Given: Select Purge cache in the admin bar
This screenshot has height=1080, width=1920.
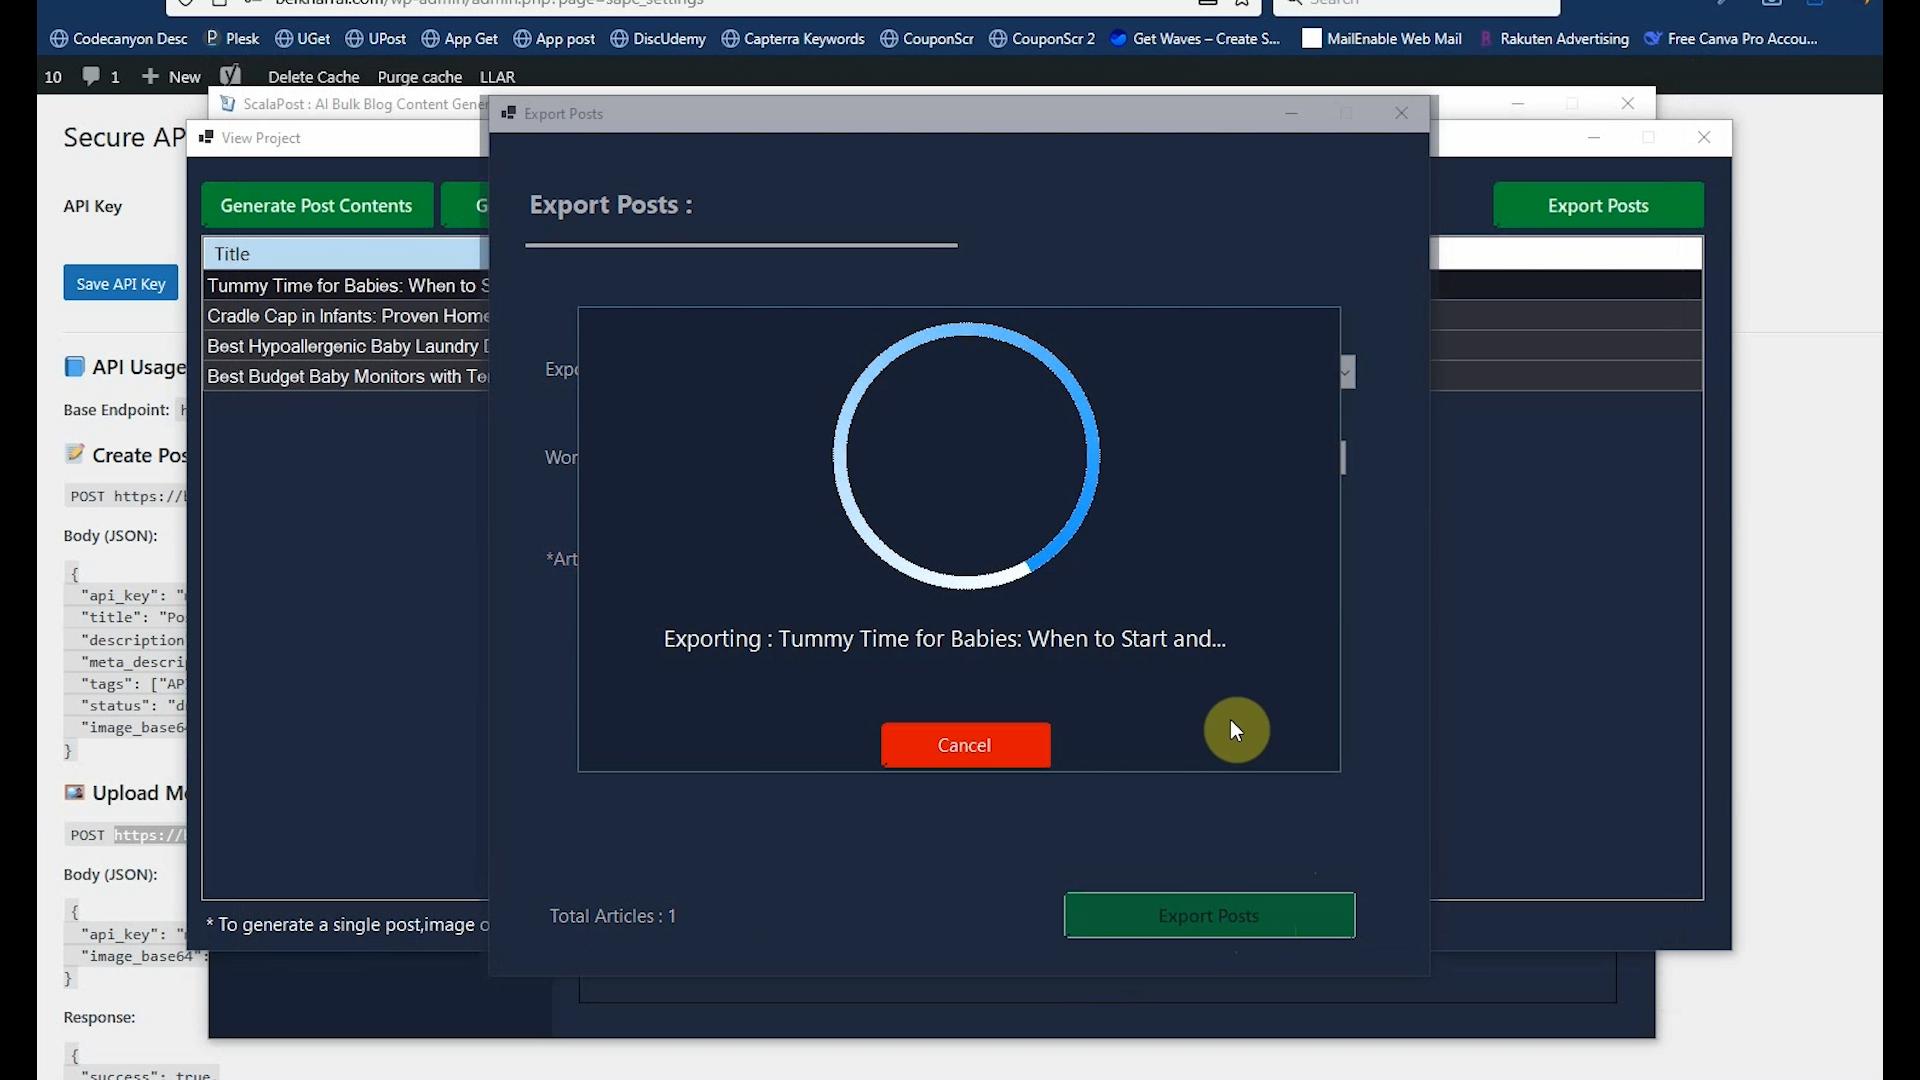Looking at the screenshot, I should point(419,76).
